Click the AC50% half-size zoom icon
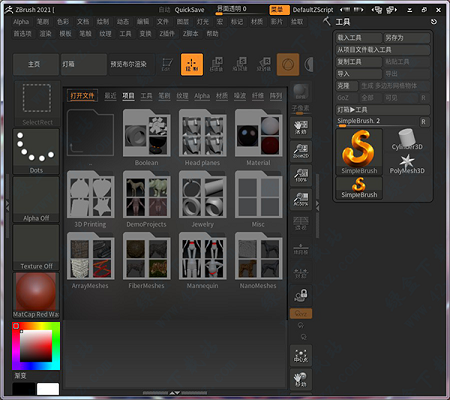Screen dimensions: 450x400 [x=301, y=199]
